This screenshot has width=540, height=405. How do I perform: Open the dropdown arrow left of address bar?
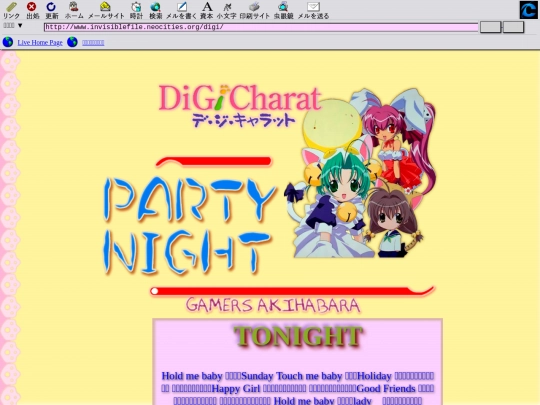point(20,25)
